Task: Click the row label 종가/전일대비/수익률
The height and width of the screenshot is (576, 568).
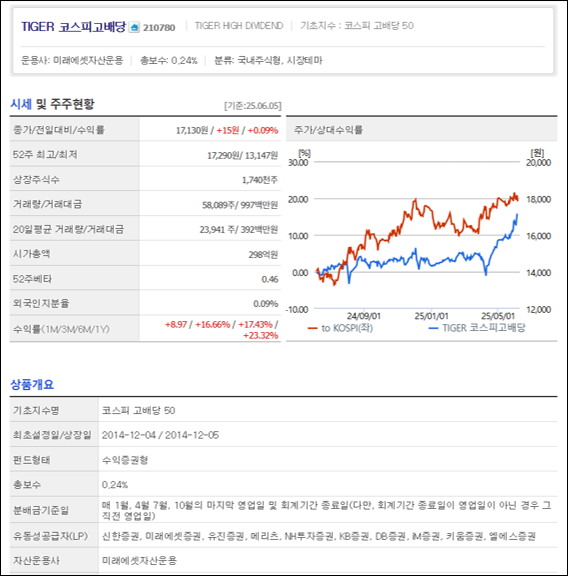Action: 59,130
